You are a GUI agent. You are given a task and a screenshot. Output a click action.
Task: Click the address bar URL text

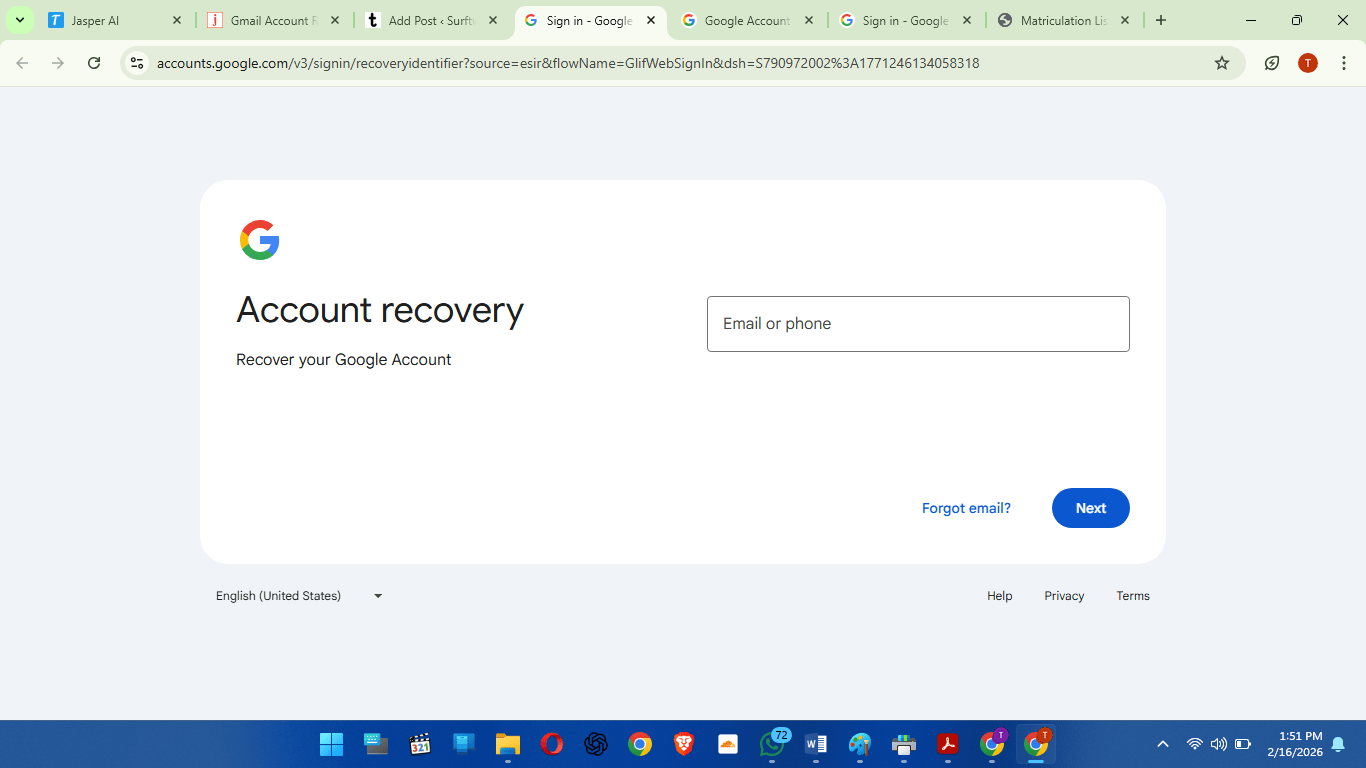click(x=568, y=63)
